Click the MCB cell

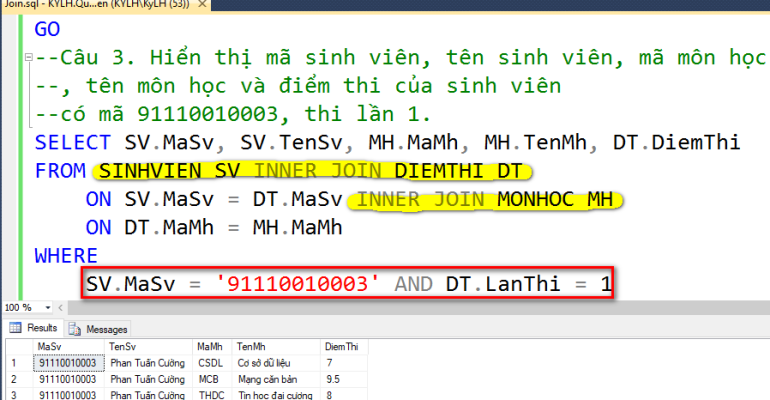[x=212, y=379]
